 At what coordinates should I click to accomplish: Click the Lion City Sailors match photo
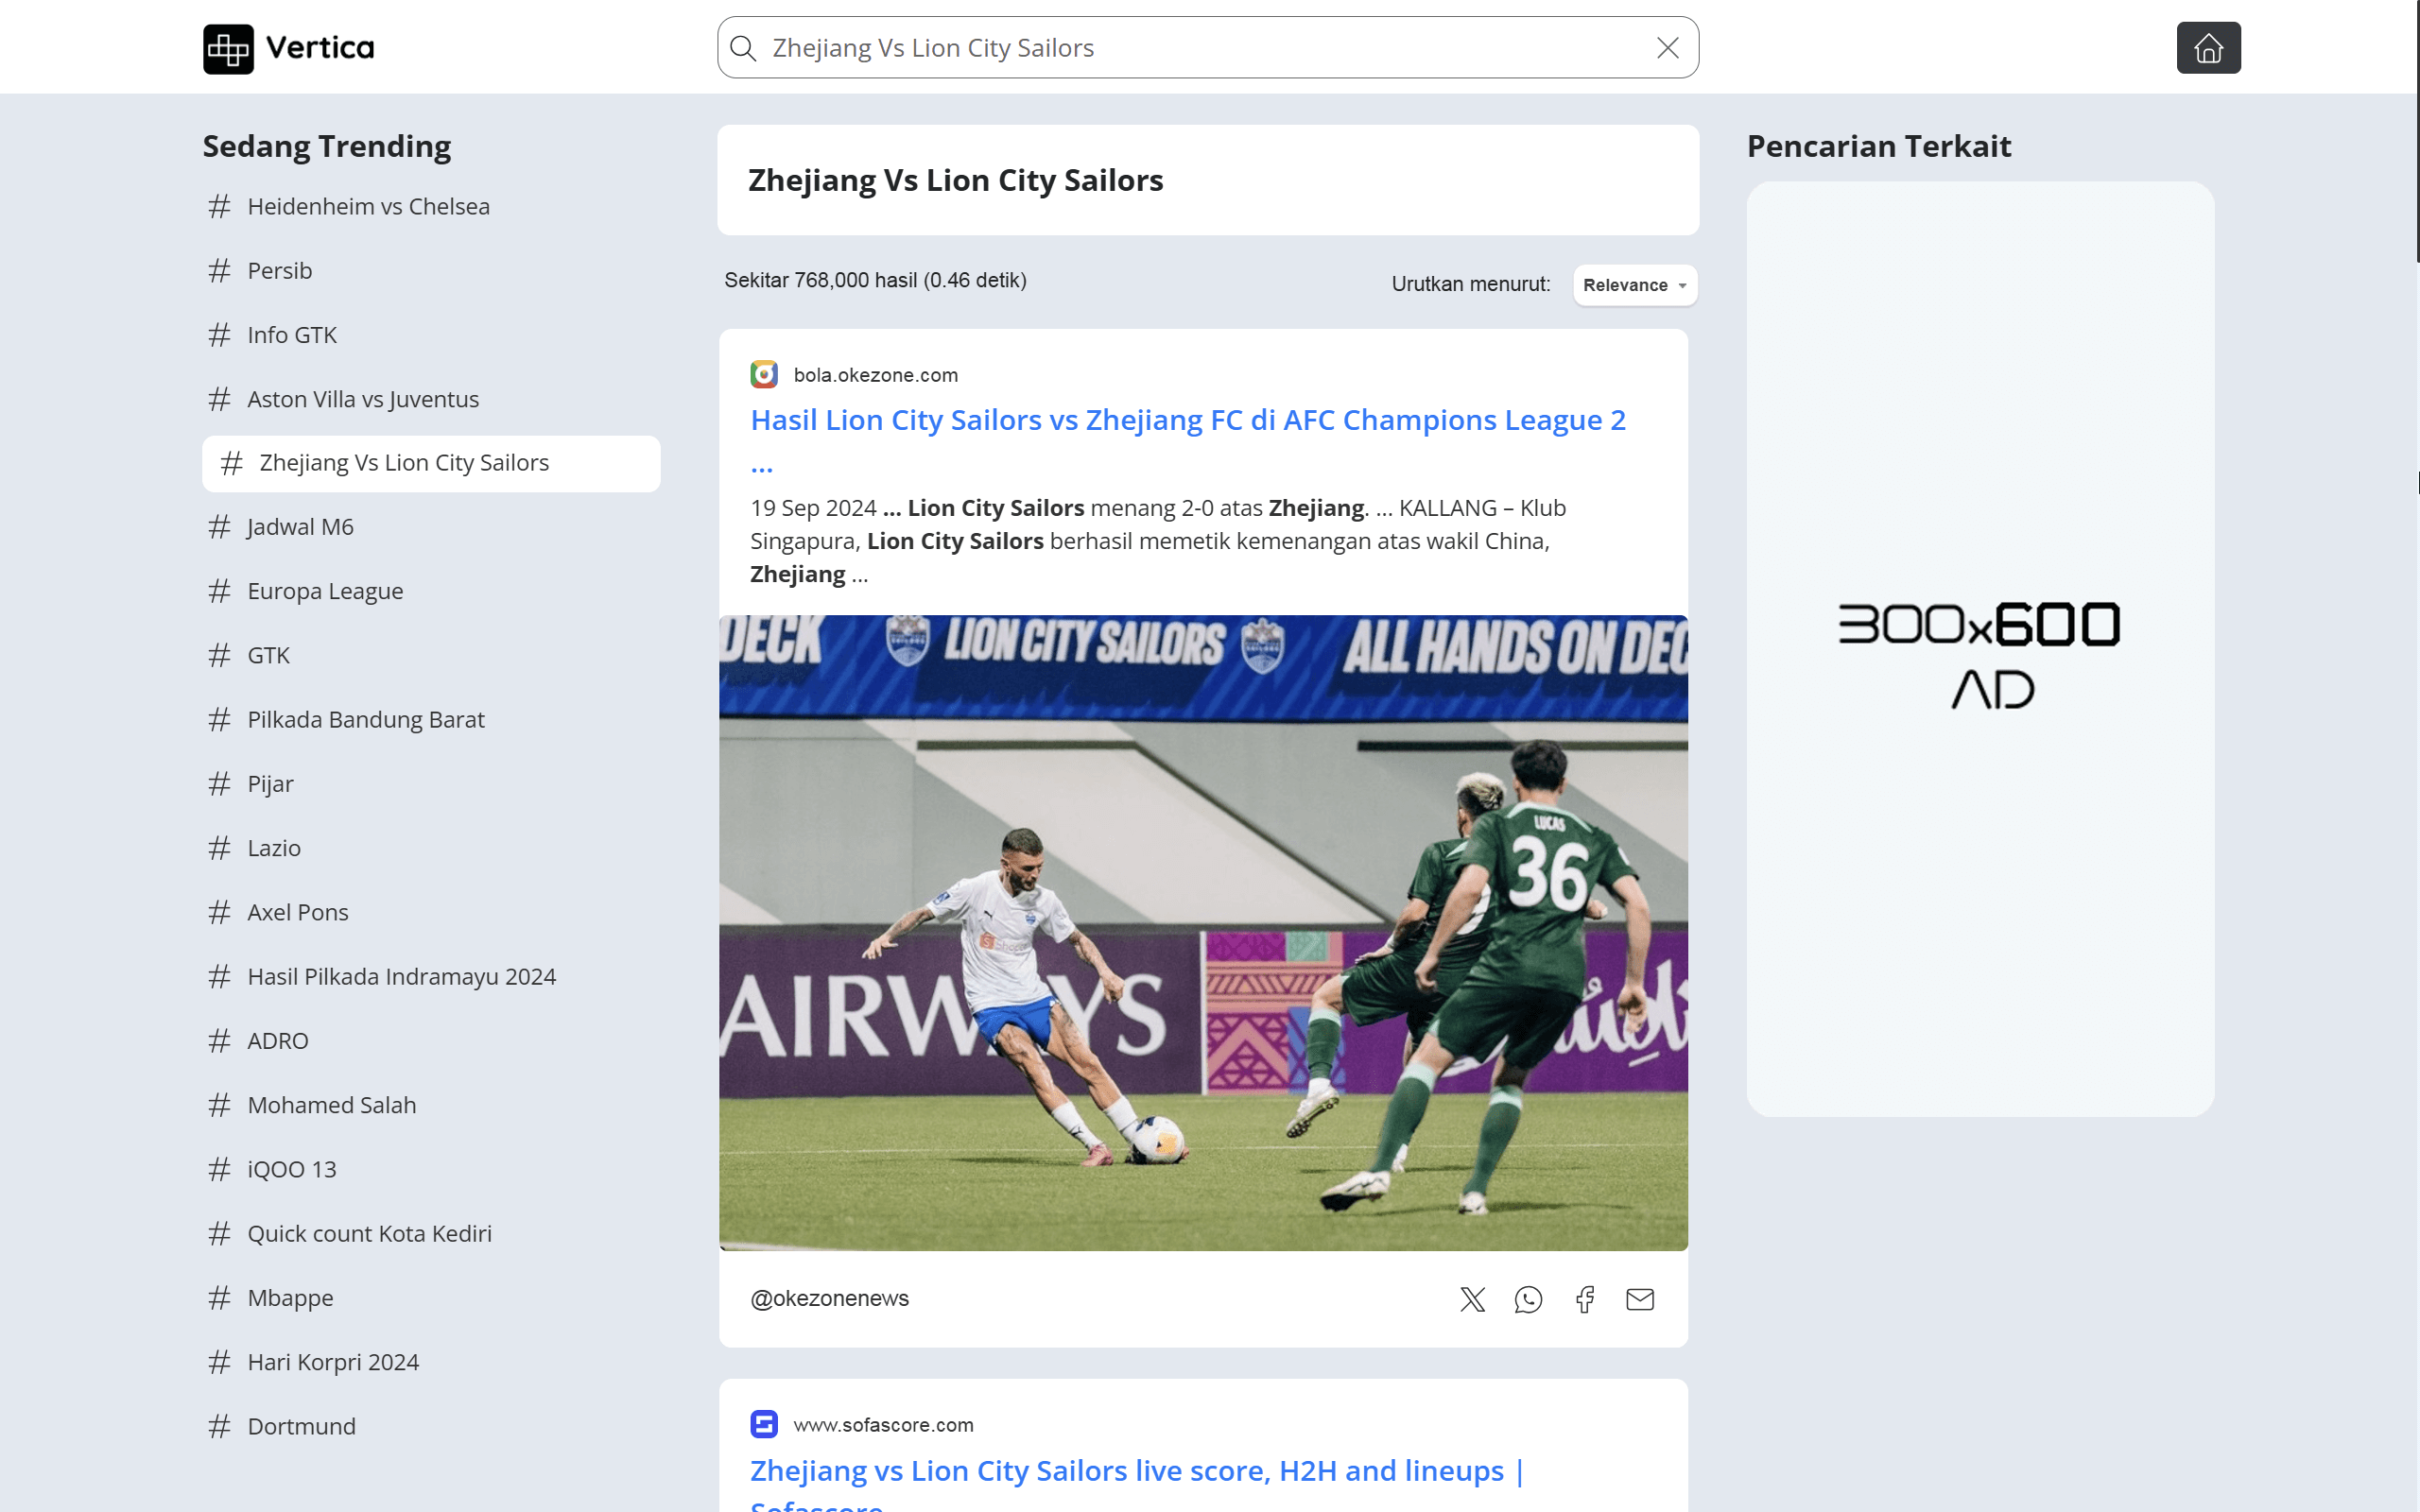tap(1203, 932)
